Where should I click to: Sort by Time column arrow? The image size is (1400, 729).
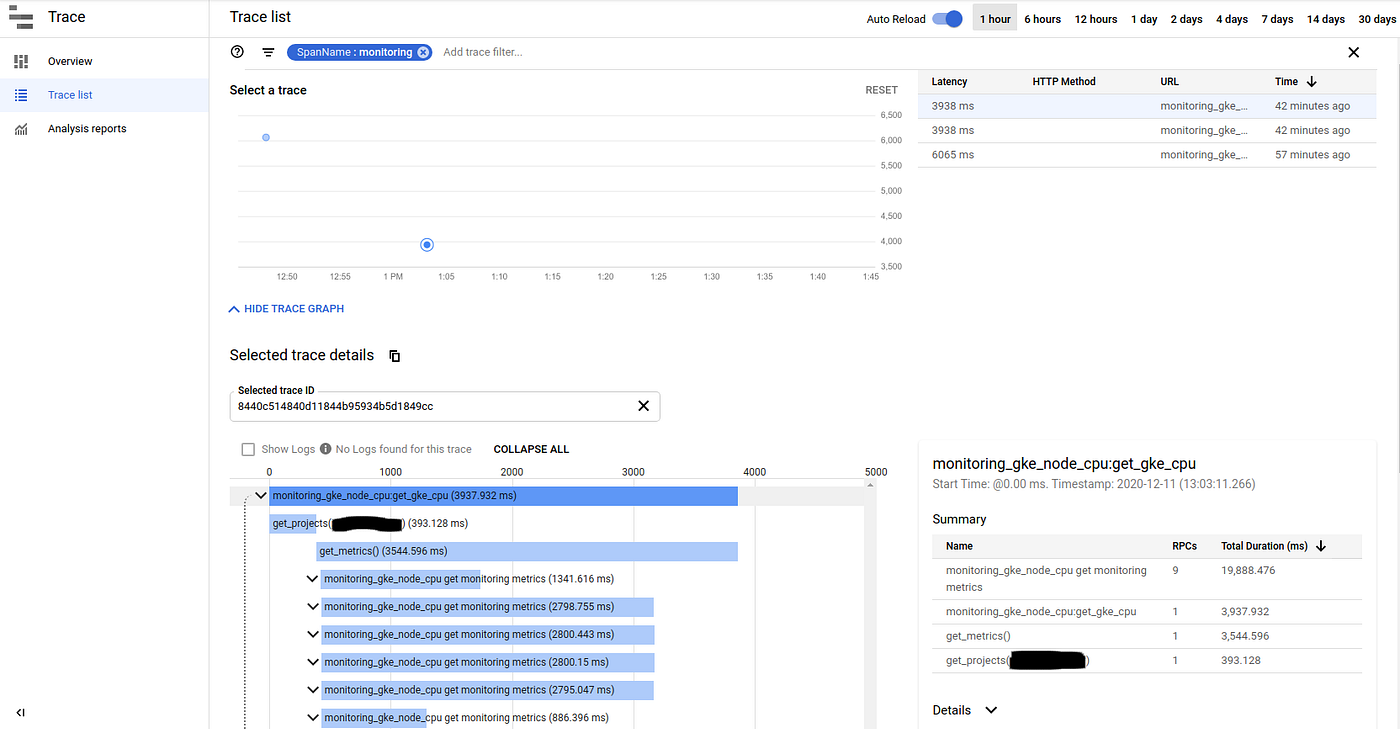[1312, 82]
